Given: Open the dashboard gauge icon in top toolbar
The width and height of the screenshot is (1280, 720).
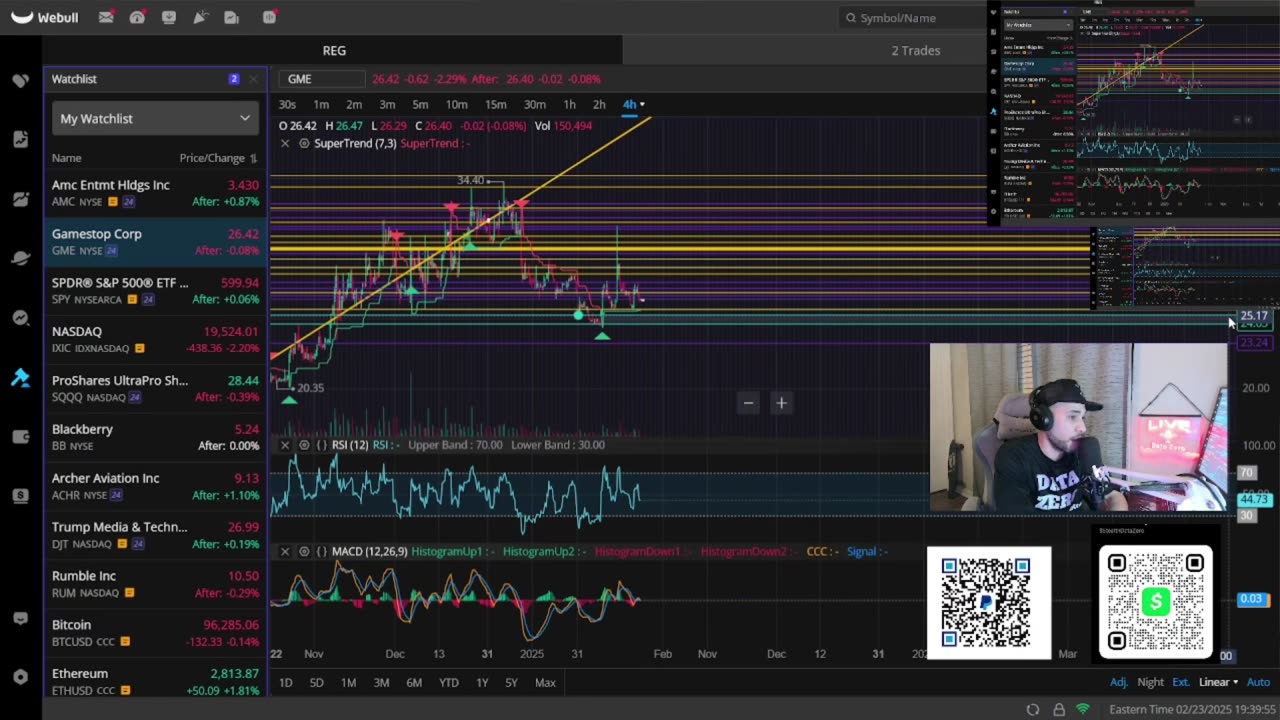Looking at the screenshot, I should 137,17.
